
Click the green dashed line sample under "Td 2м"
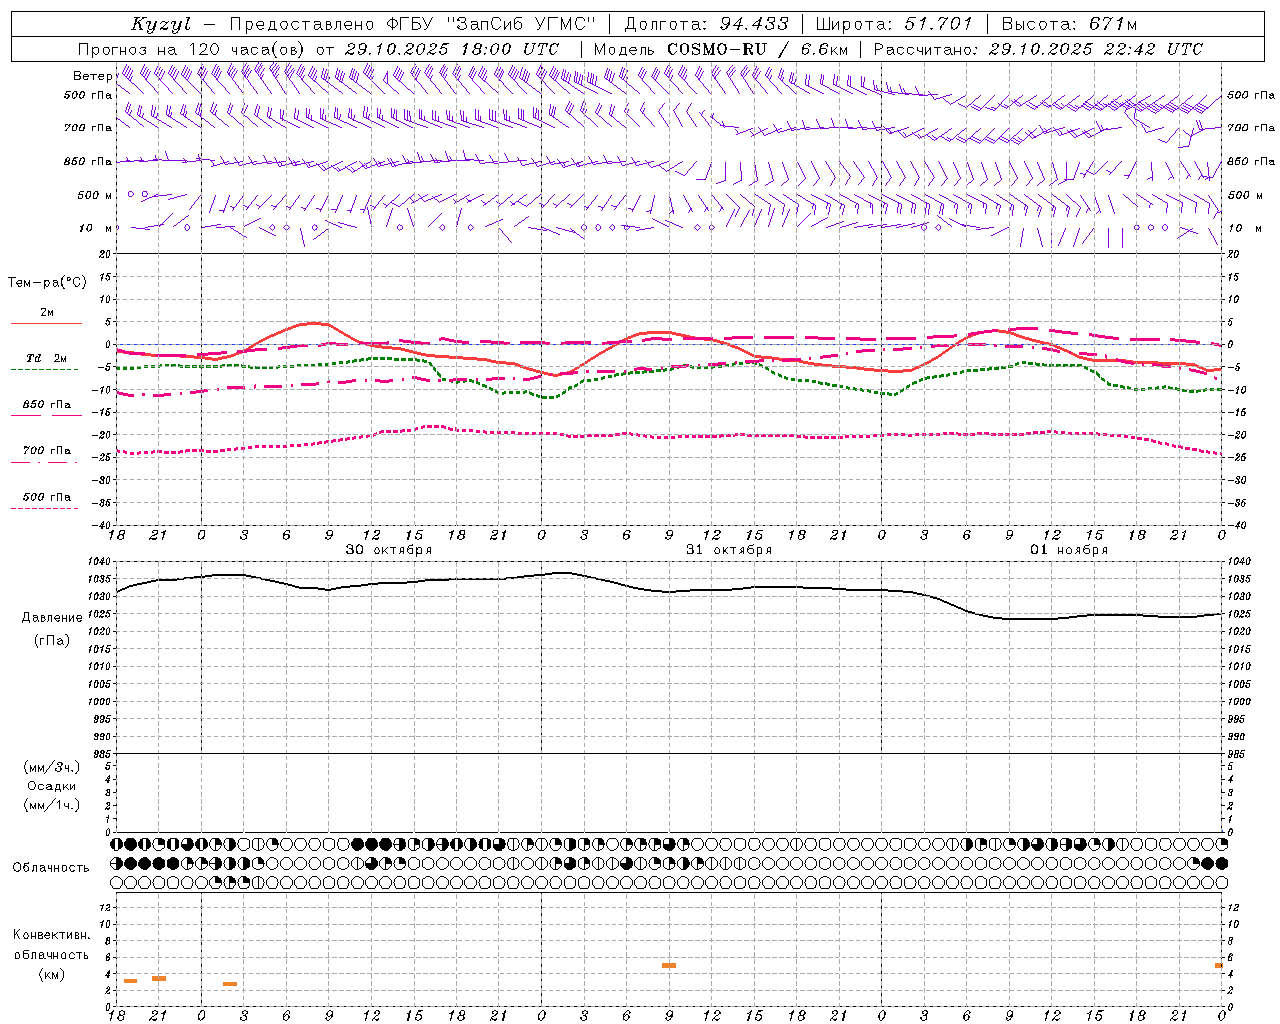[x=44, y=369]
